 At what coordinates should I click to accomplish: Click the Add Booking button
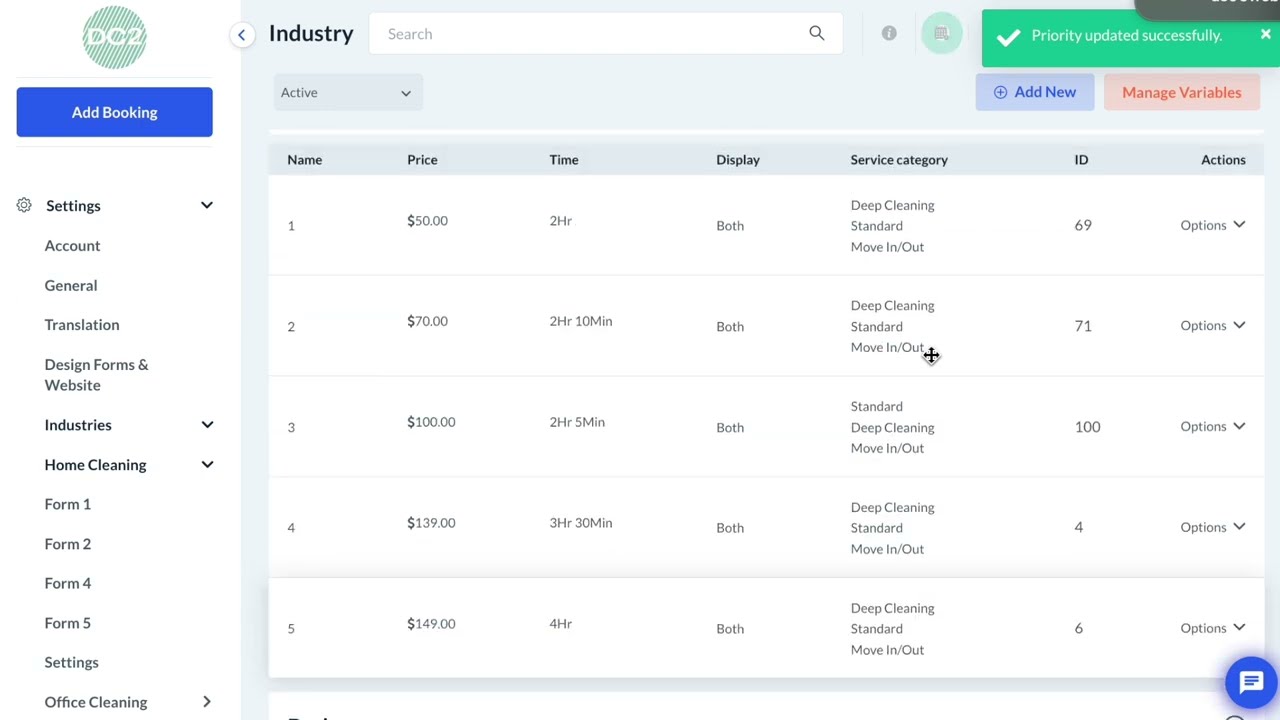[x=114, y=112]
